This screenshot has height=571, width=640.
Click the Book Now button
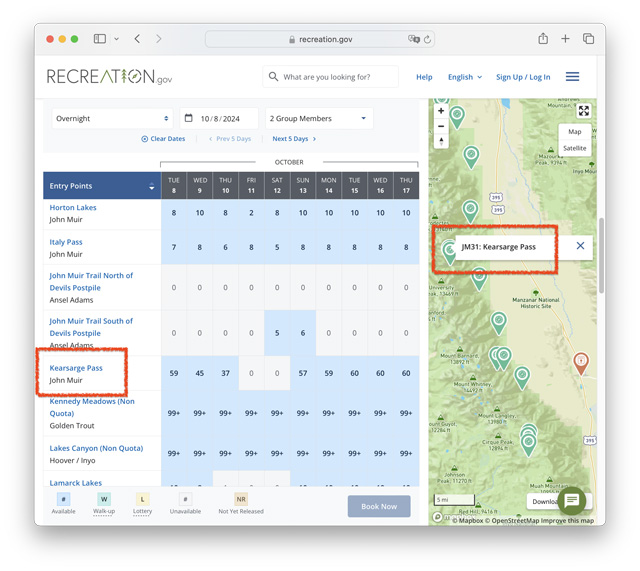pyautogui.click(x=379, y=506)
